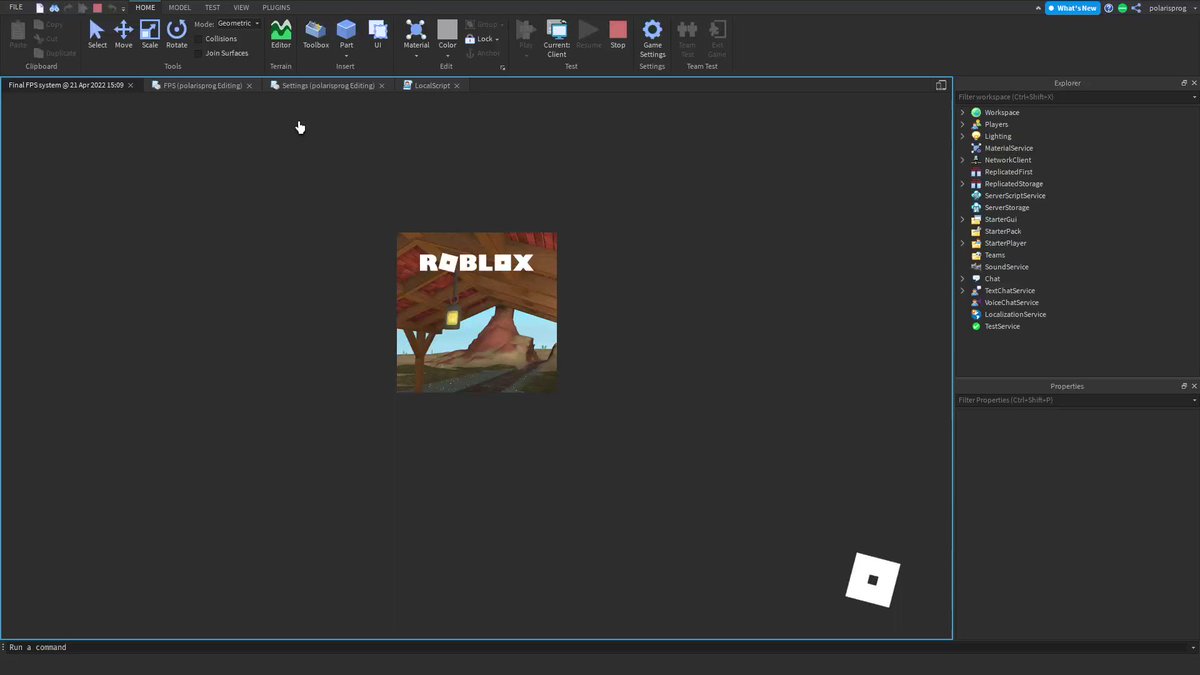Expand the StarterPlayer node
This screenshot has height=675, width=1200.
[963, 243]
